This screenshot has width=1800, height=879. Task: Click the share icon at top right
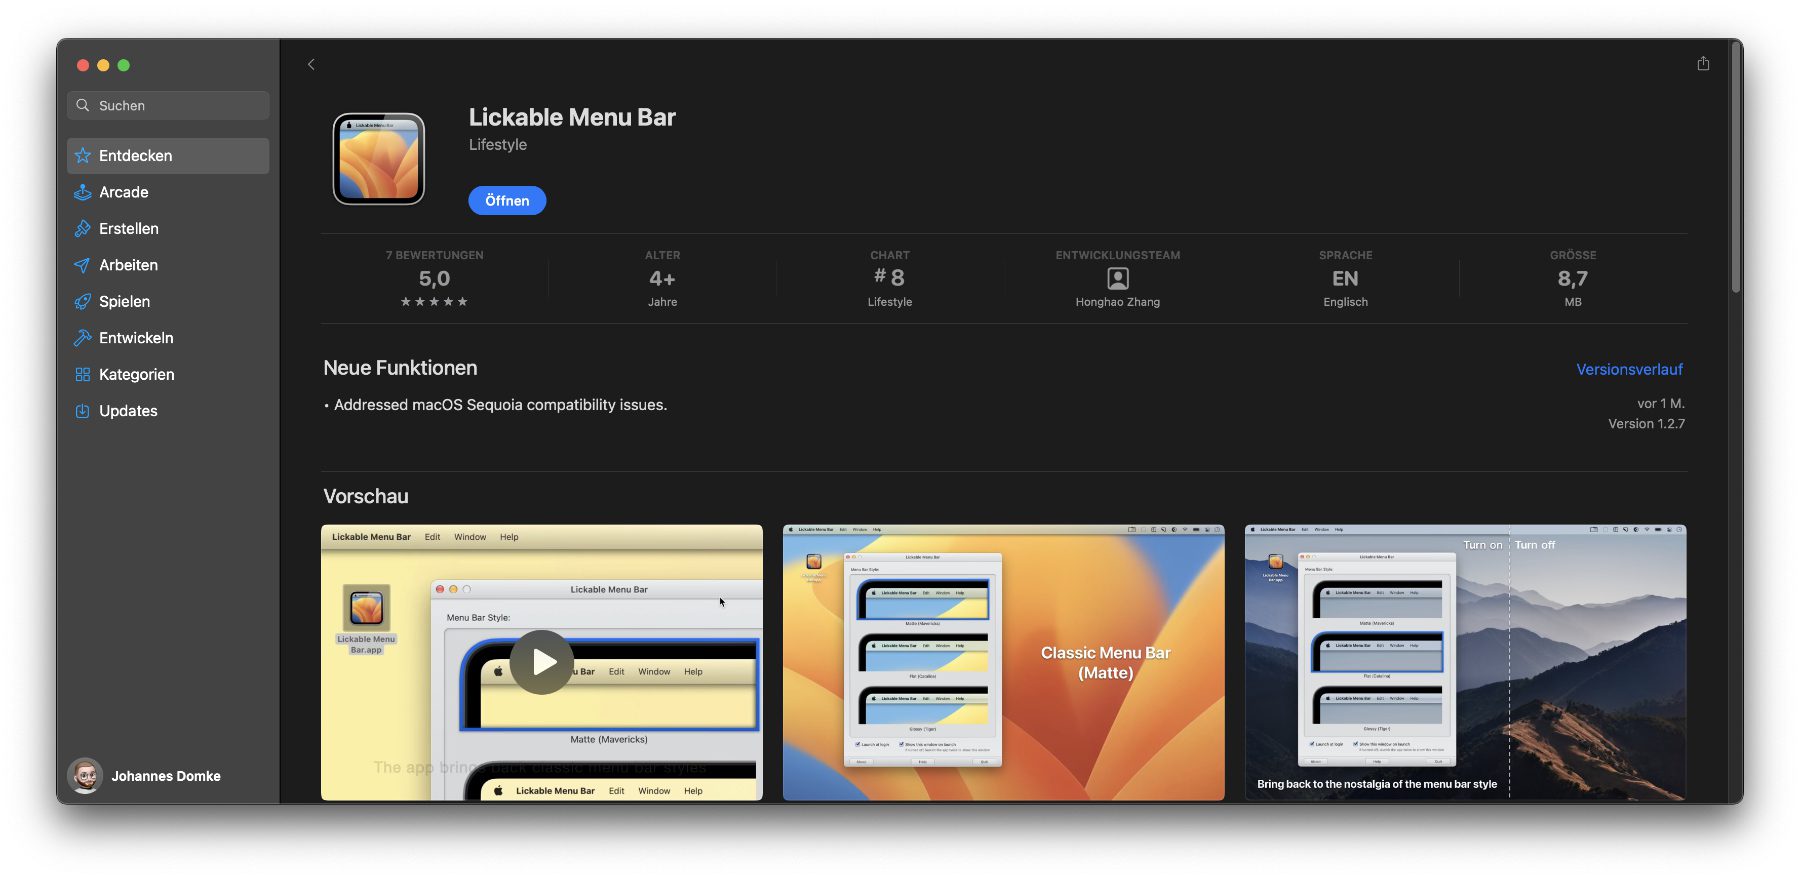1703,64
